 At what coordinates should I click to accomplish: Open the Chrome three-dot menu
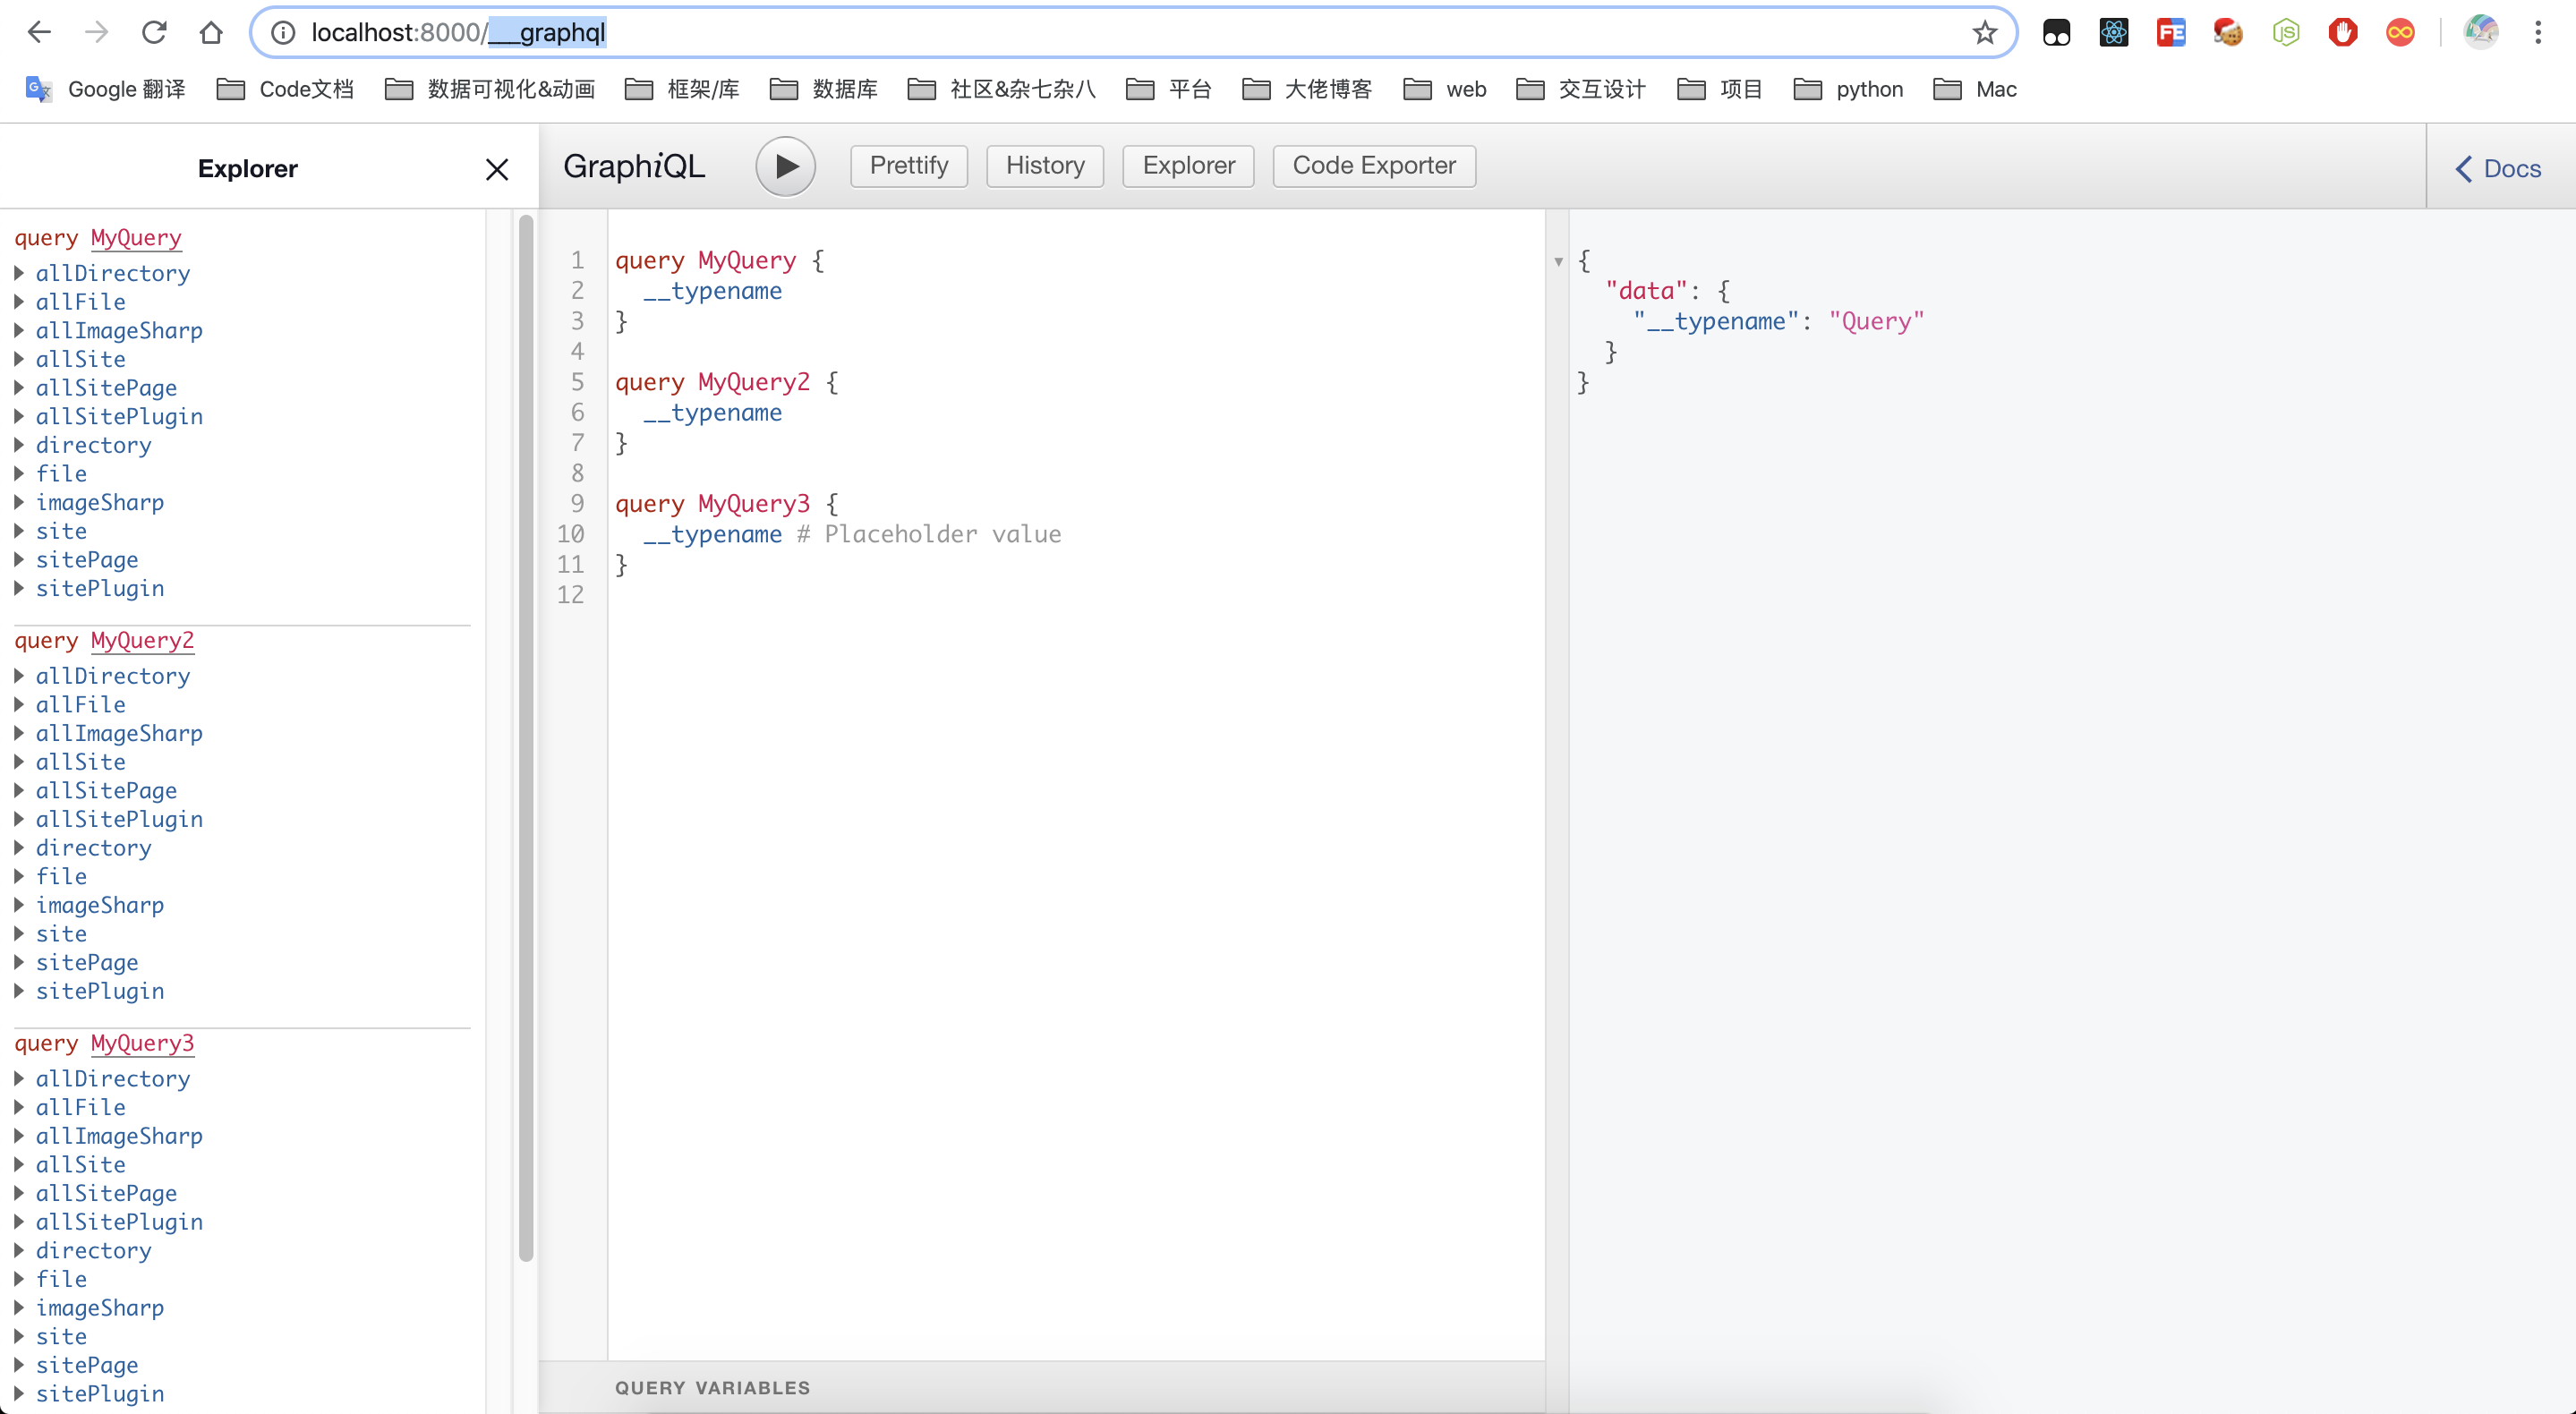click(x=2537, y=33)
